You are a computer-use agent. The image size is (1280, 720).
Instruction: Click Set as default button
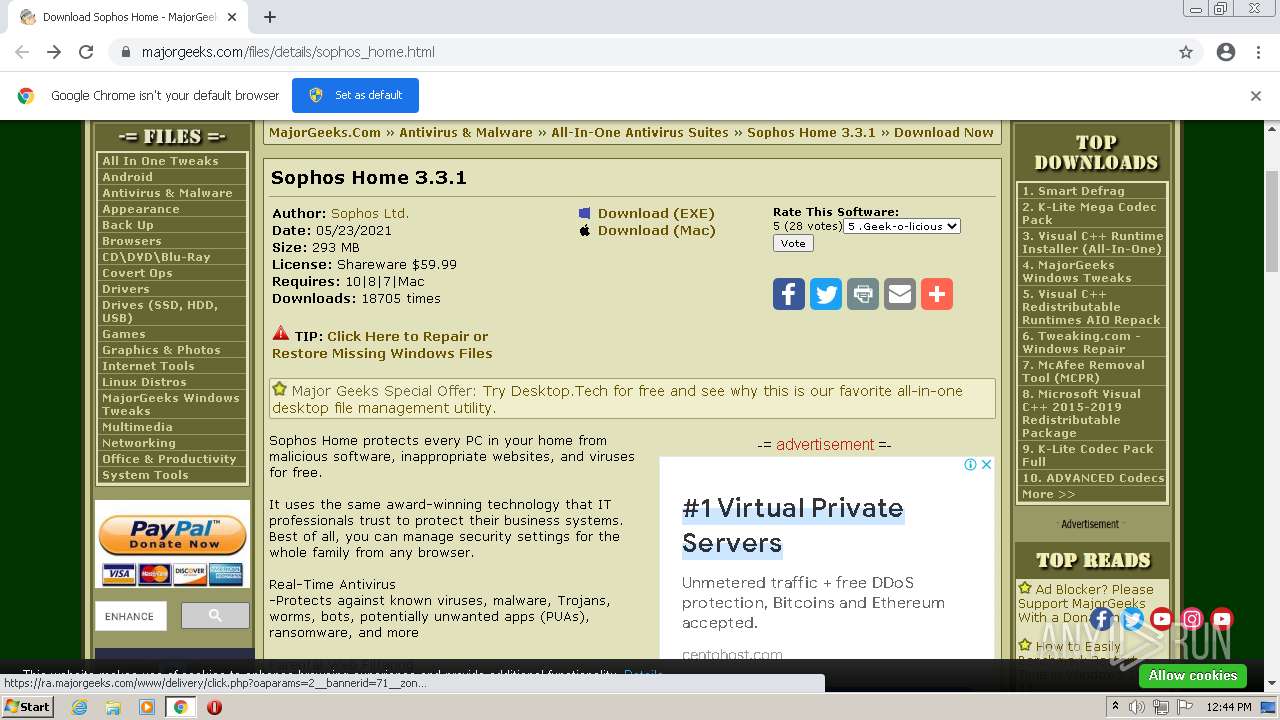click(355, 95)
